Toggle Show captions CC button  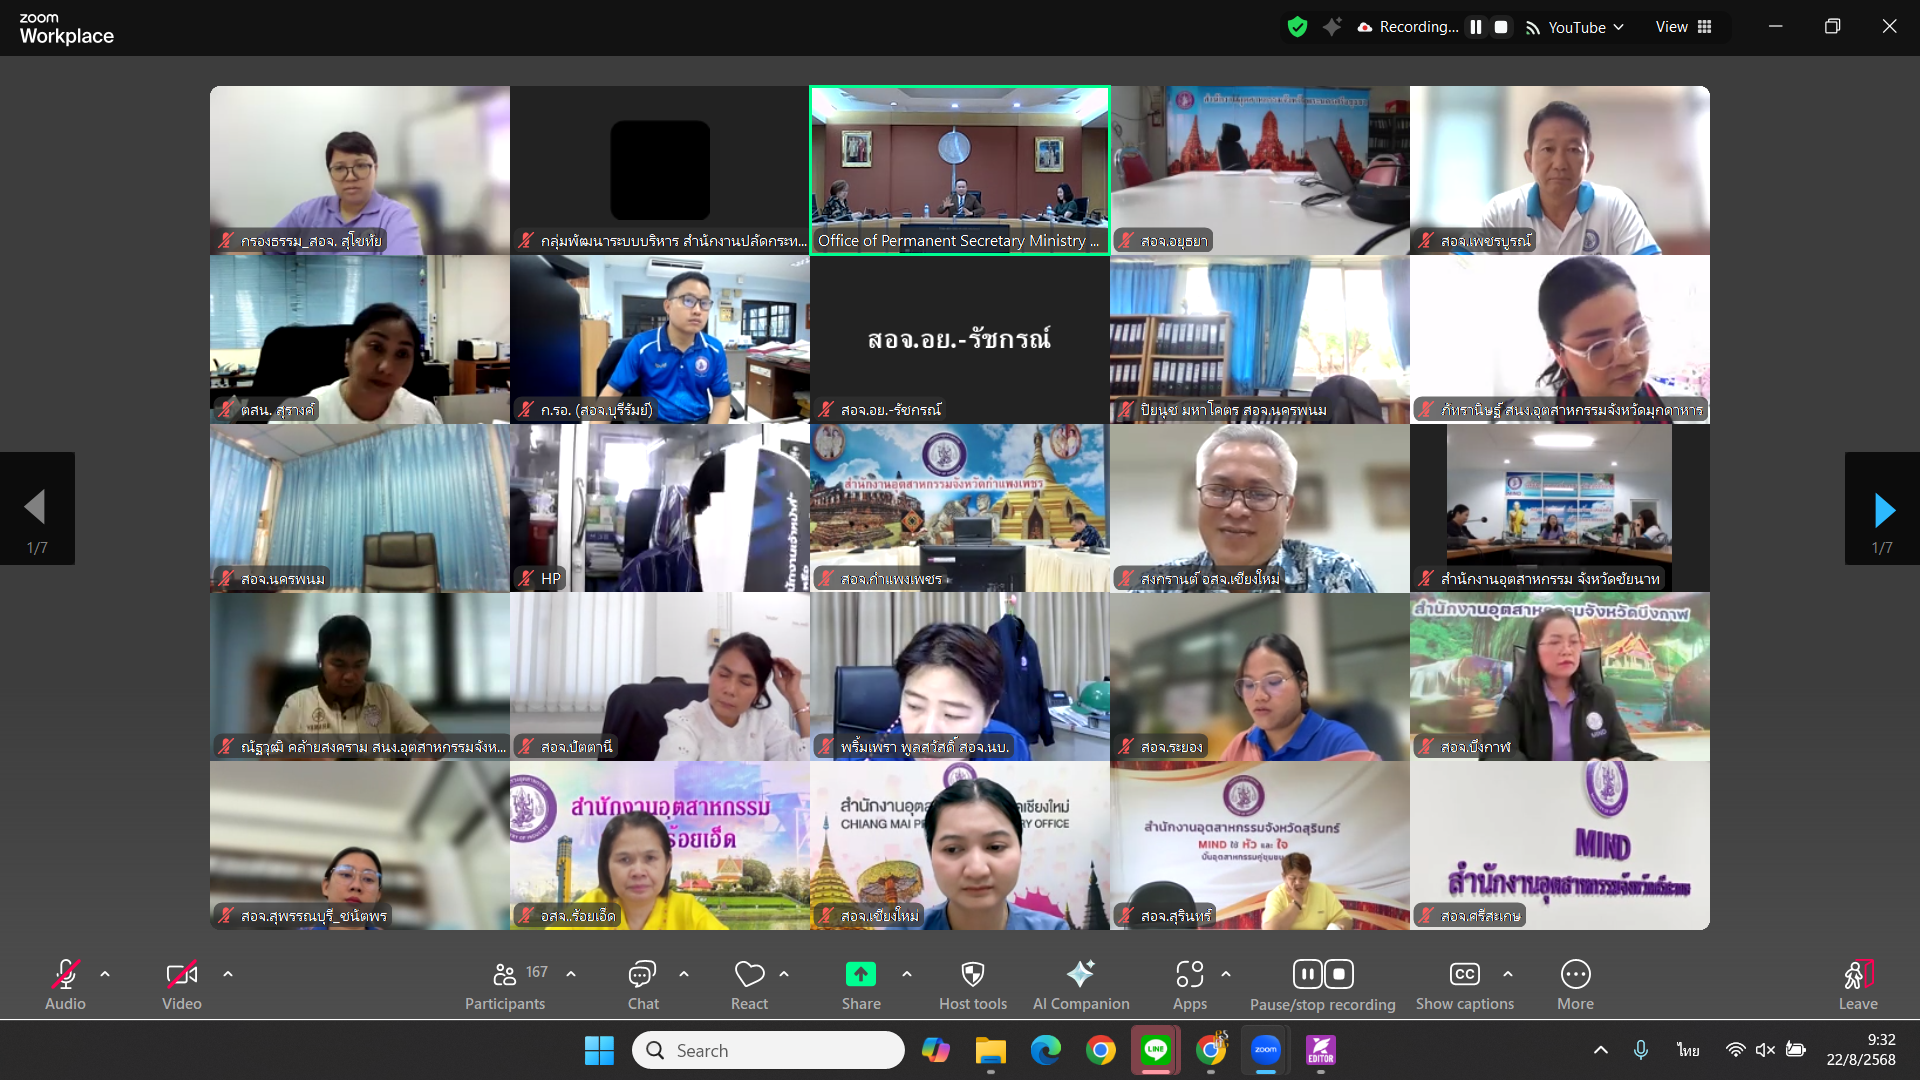1464,974
